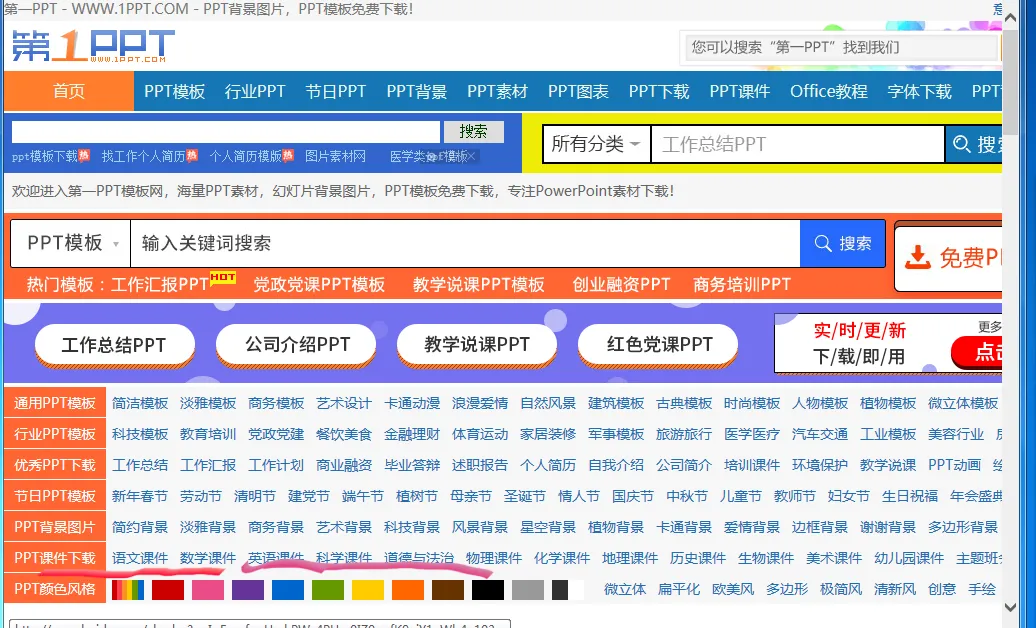Viewport: 1036px width, 628px height.
Task: Click the 教学说课PPT pill button
Action: [x=477, y=344]
